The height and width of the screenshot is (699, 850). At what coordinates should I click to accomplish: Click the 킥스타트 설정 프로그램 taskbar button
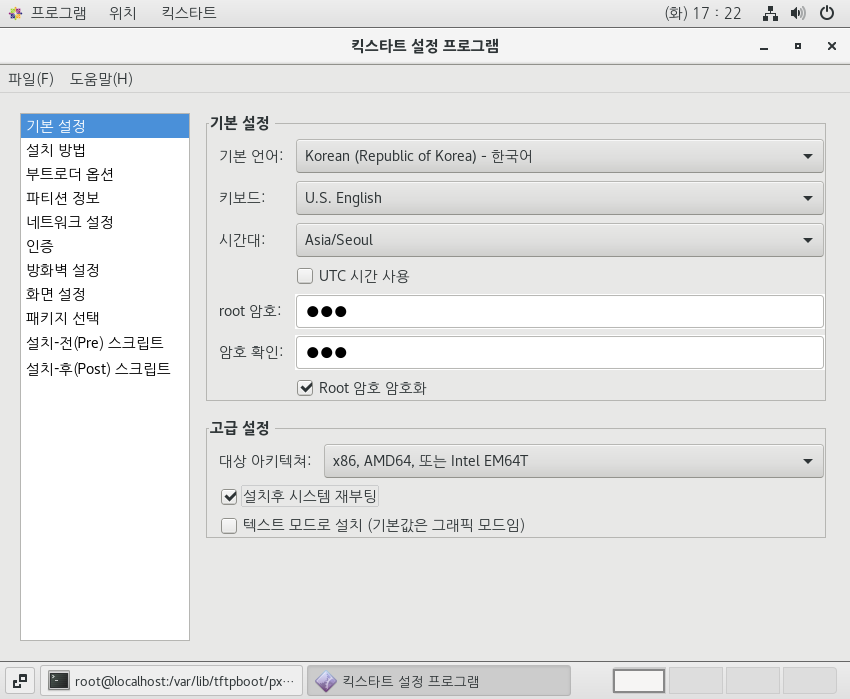(439, 681)
